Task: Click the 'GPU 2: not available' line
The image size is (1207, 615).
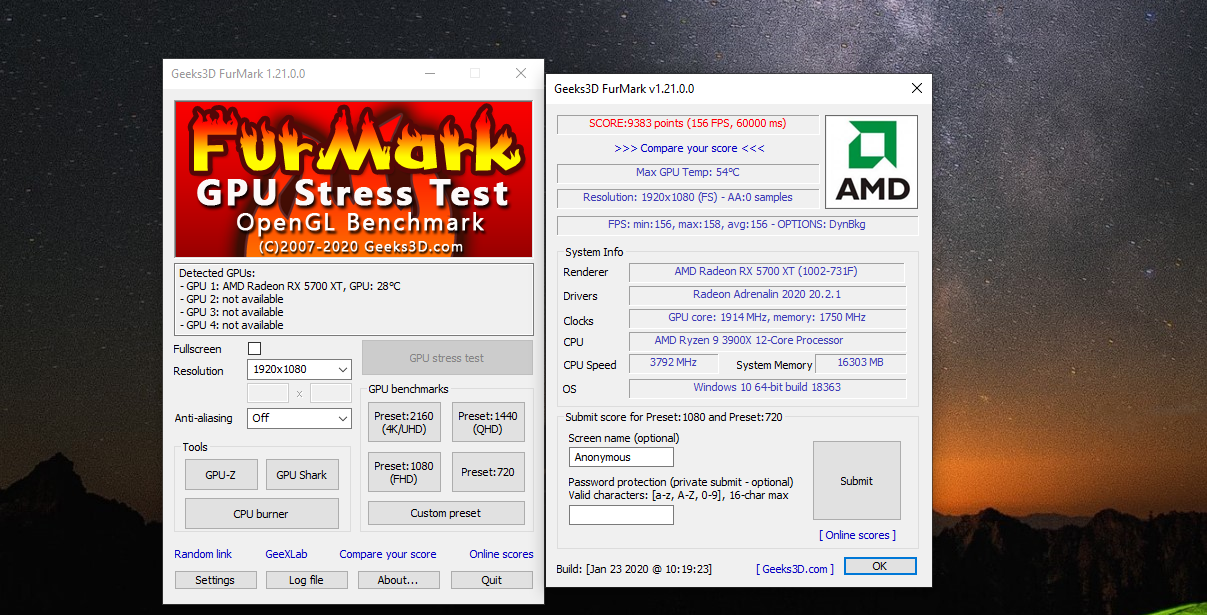Action: pyautogui.click(x=232, y=299)
